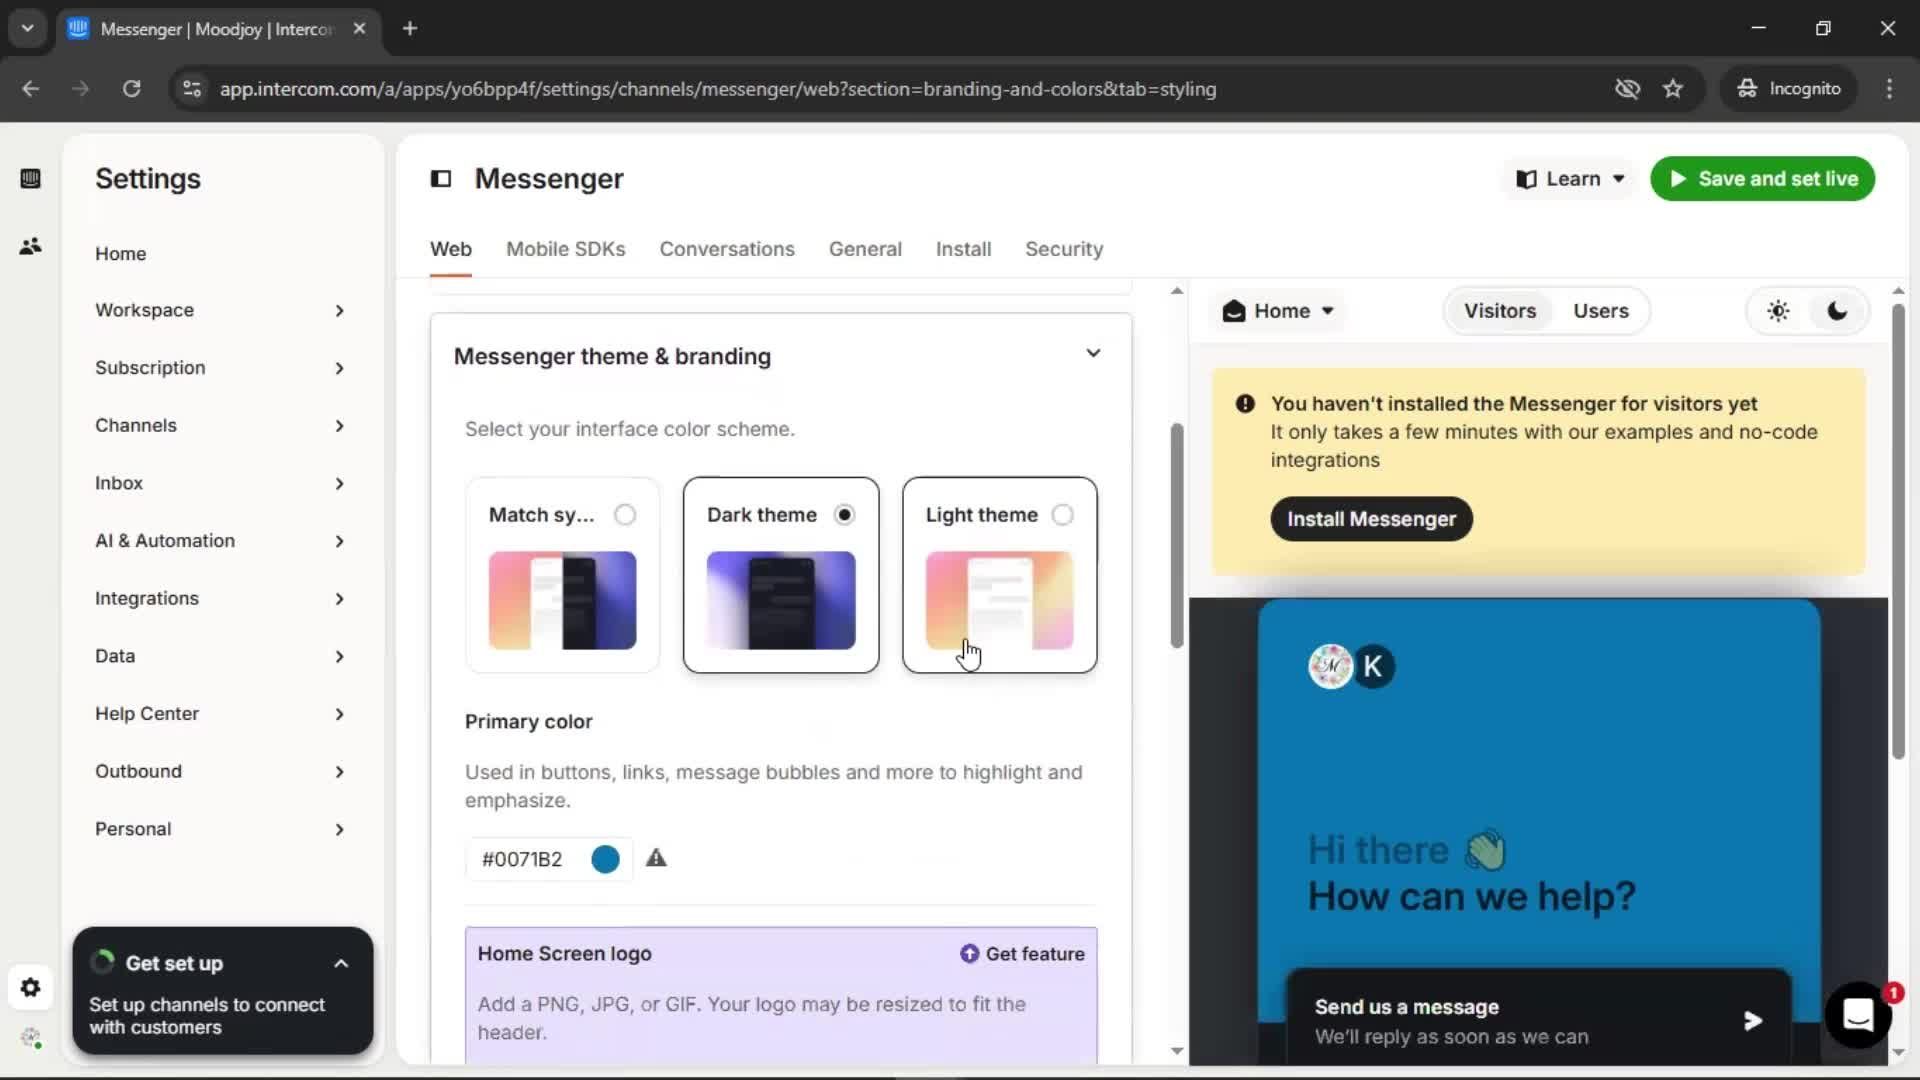Select the Dark theme radio button
Viewport: 1920px width, 1080px height.
coord(845,515)
